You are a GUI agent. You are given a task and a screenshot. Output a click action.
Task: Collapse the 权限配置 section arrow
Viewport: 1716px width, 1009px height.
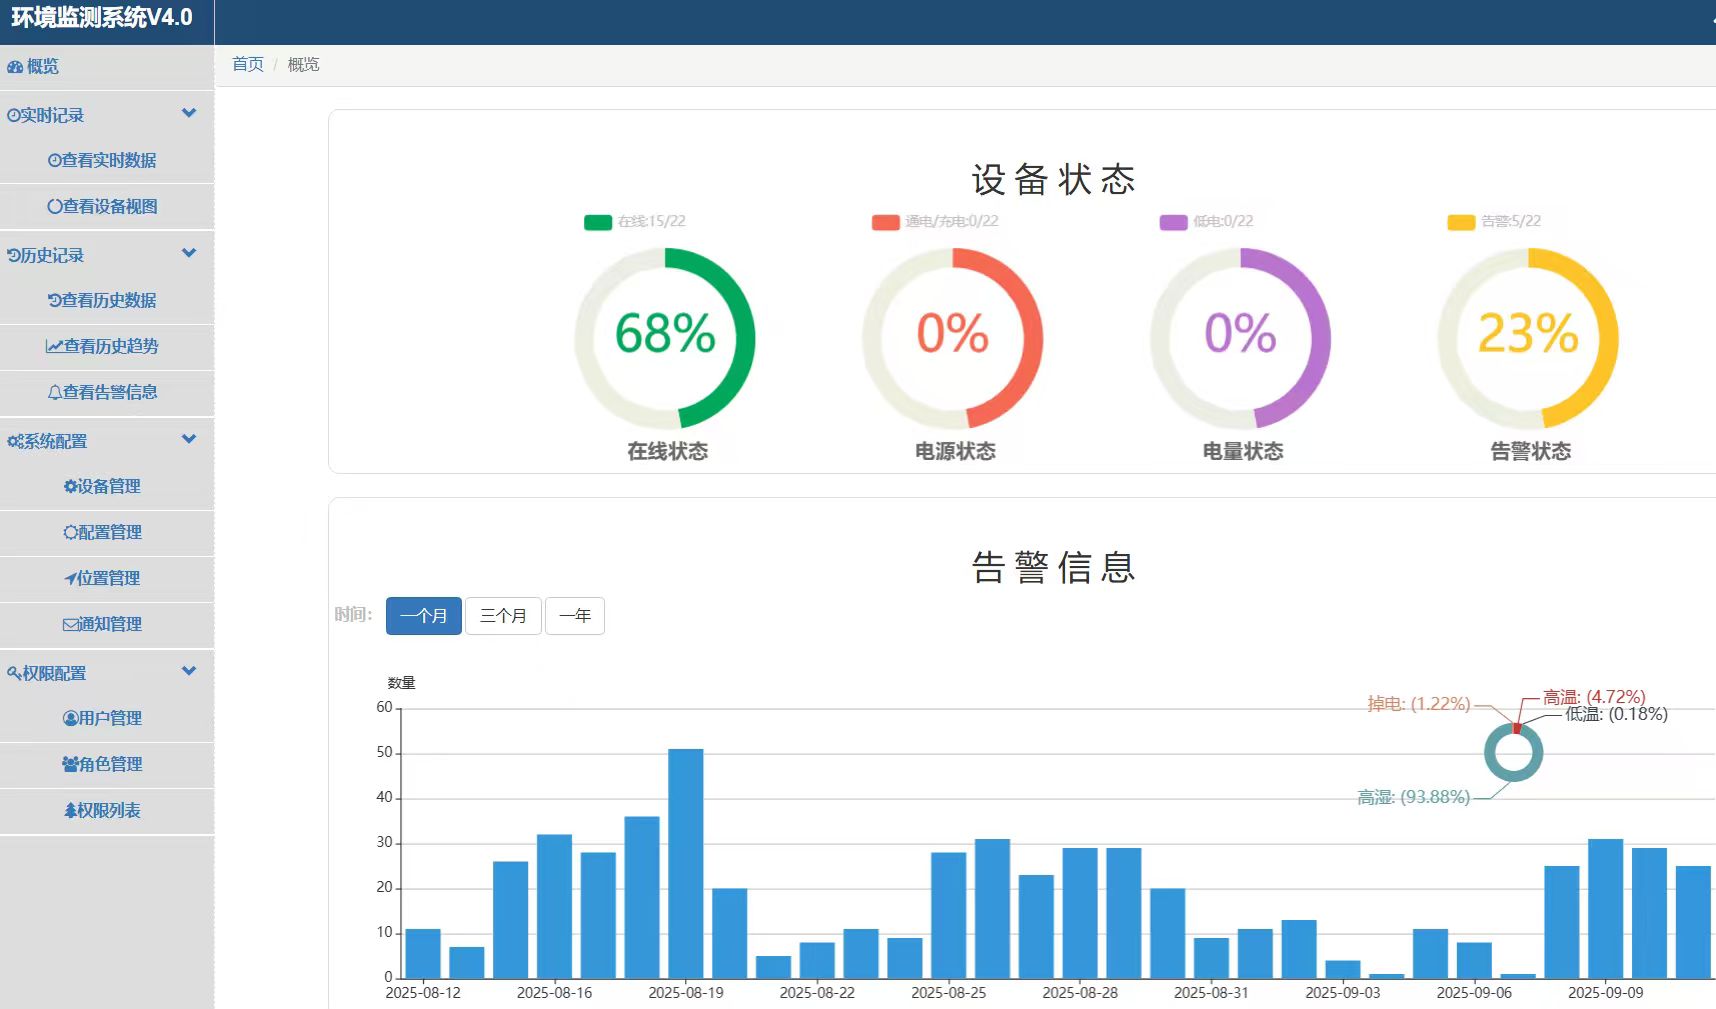tap(189, 672)
